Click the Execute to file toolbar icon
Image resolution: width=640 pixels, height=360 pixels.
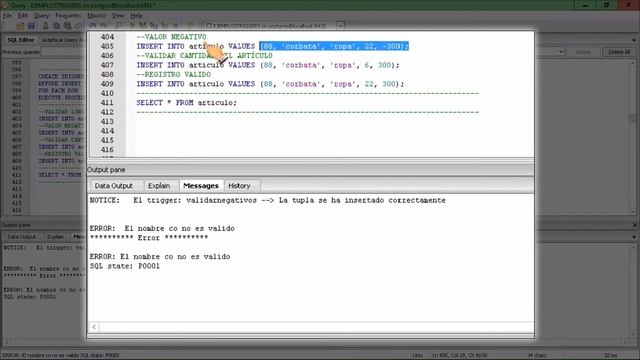point(154,26)
